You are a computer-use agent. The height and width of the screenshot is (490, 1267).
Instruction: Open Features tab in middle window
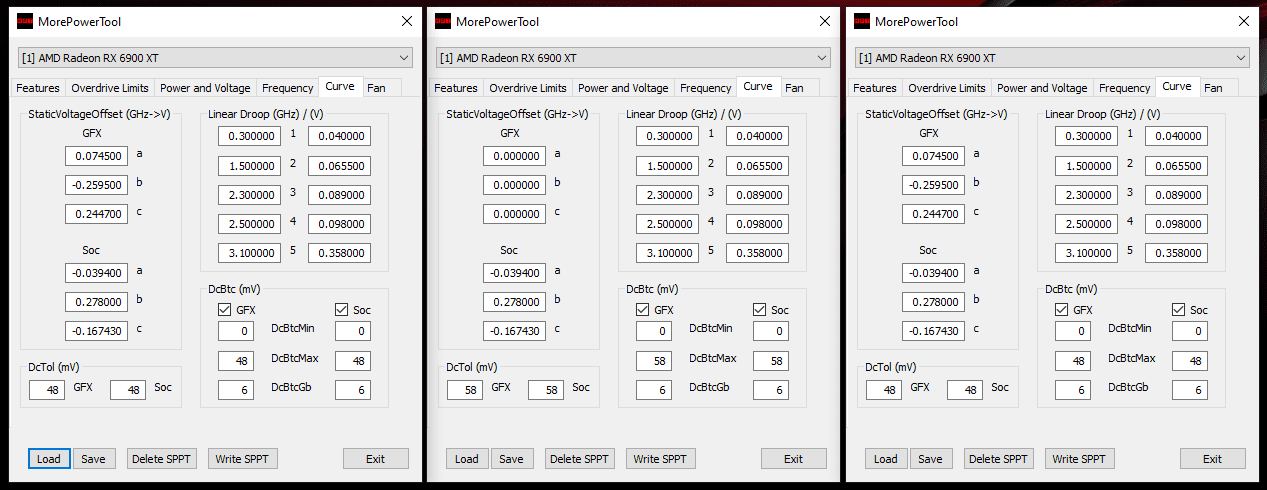pos(456,88)
